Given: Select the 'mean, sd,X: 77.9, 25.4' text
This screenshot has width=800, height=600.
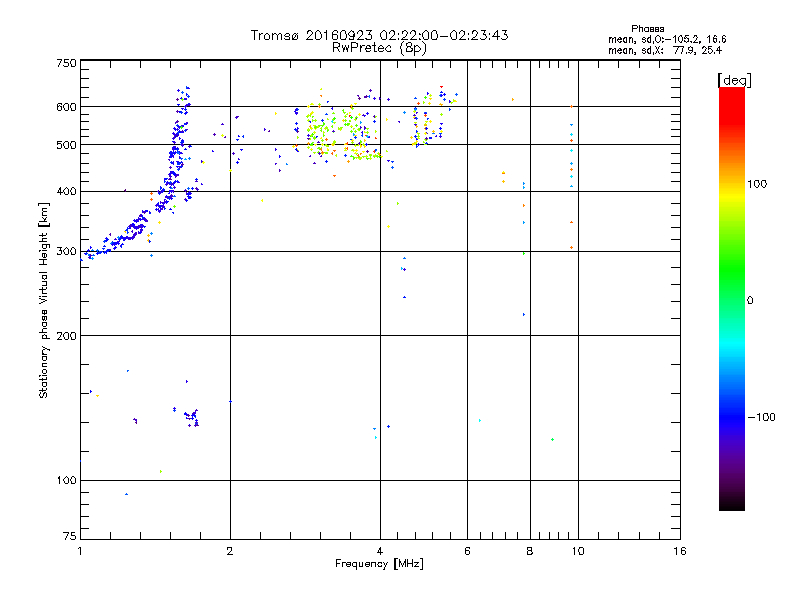Looking at the screenshot, I should (x=665, y=50).
